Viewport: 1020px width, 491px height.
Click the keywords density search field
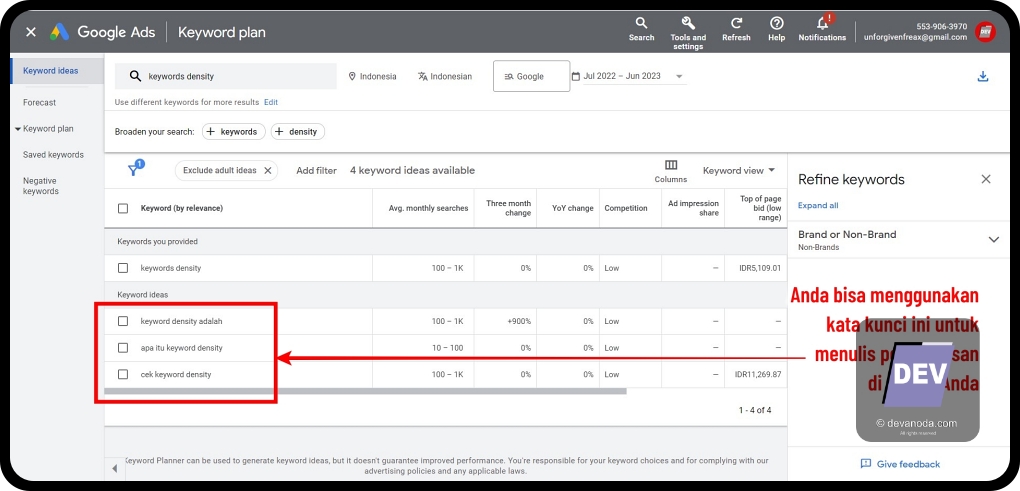[226, 76]
